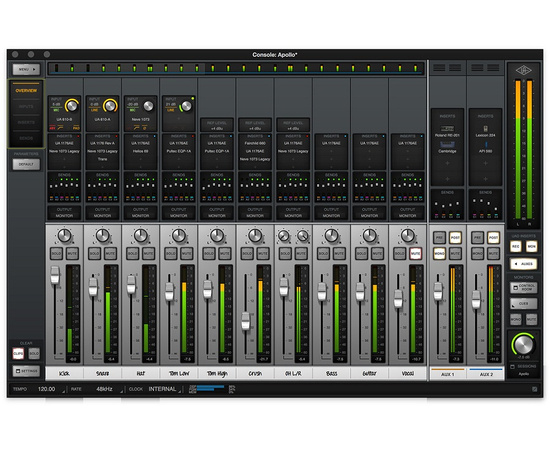Image resolution: width=550 pixels, height=450 pixels.
Task: Mute the Snare channel
Action: tap(110, 253)
